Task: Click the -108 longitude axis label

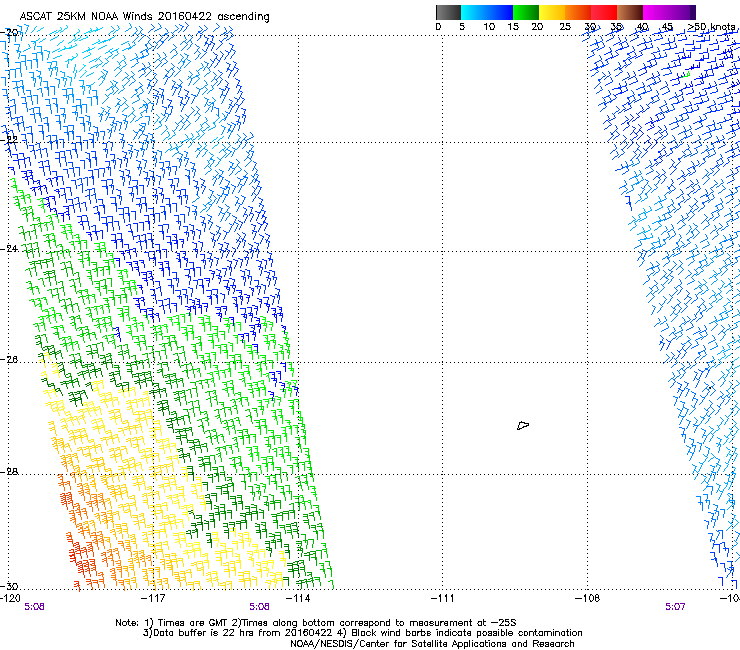Action: 588,599
